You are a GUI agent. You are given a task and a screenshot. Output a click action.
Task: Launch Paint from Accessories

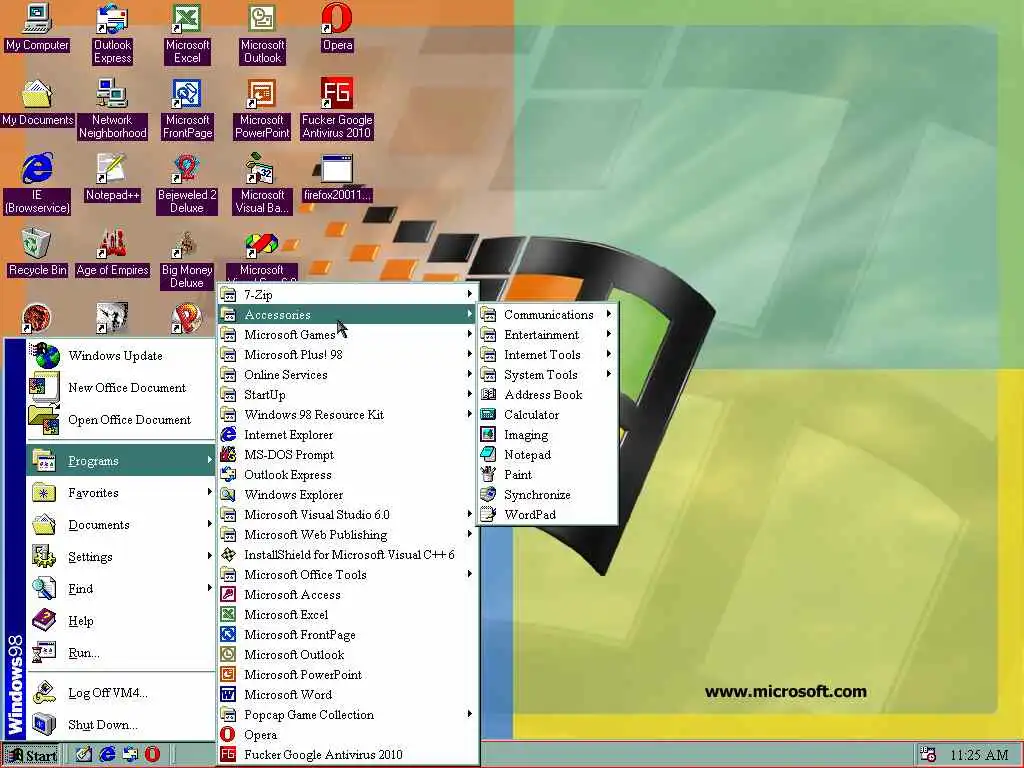547,475
